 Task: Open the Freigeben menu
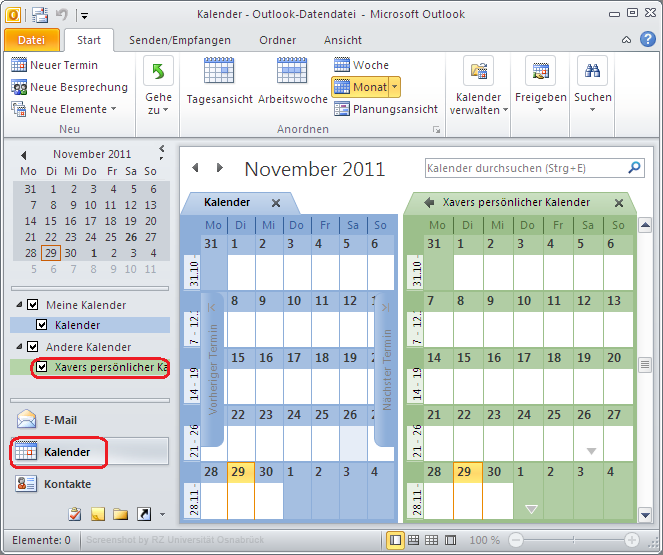tap(540, 86)
